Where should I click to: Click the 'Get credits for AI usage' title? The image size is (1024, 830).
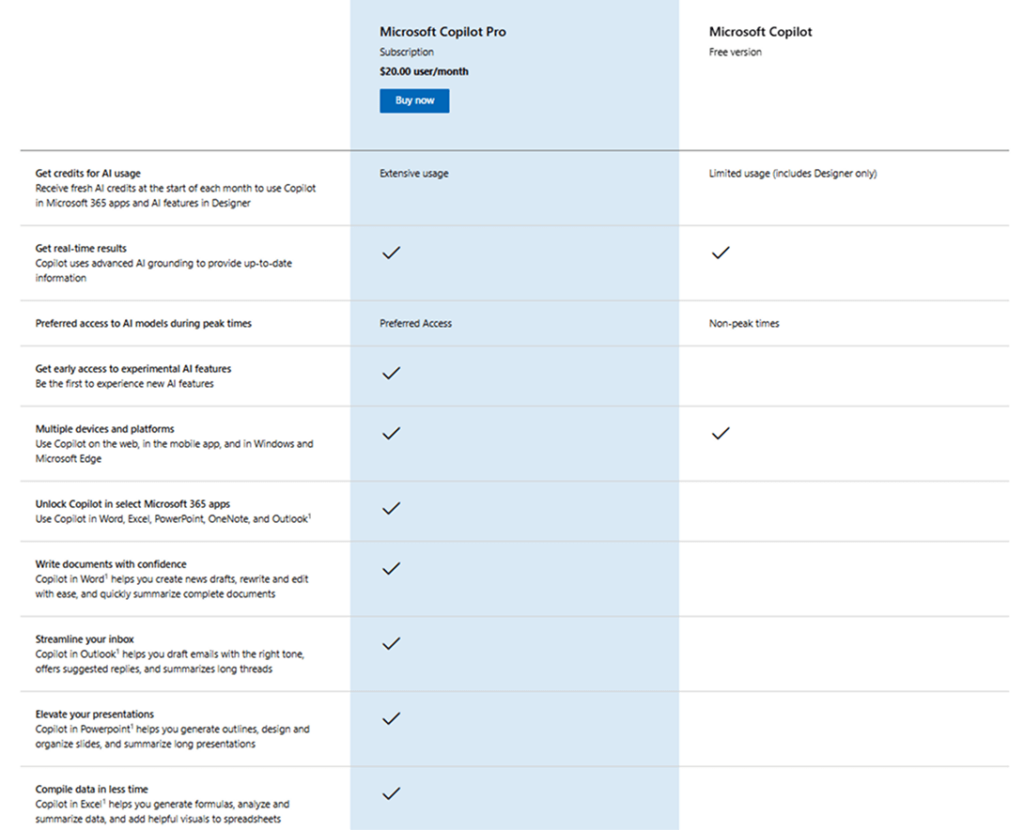pyautogui.click(x=88, y=173)
